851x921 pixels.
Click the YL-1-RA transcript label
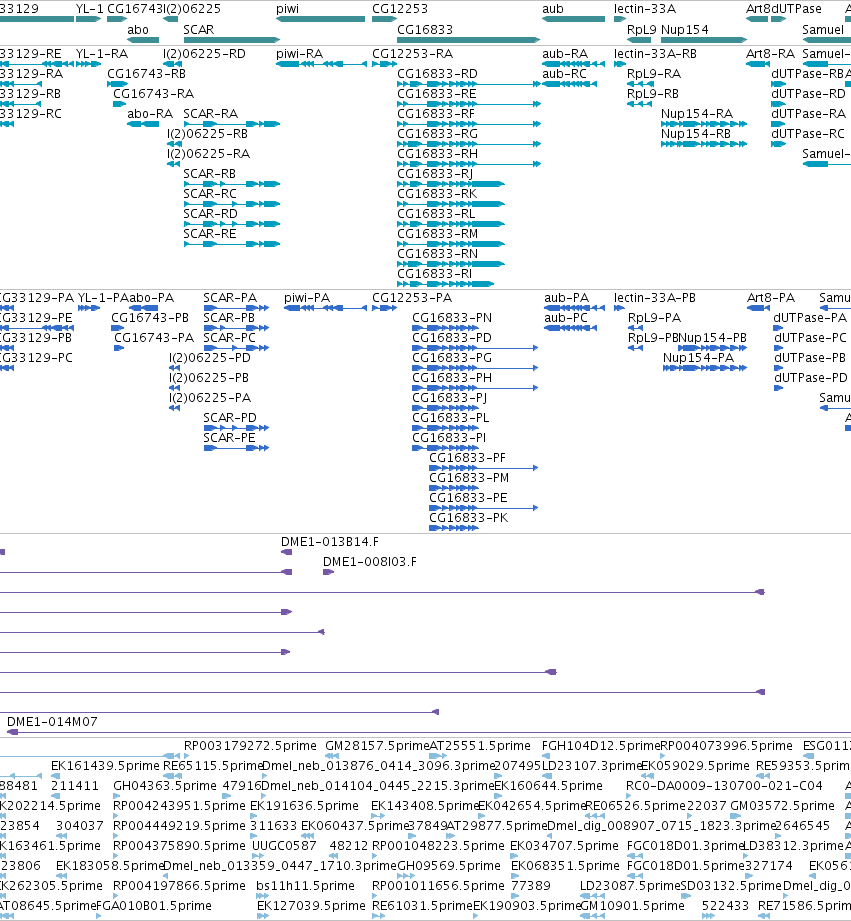coord(102,54)
